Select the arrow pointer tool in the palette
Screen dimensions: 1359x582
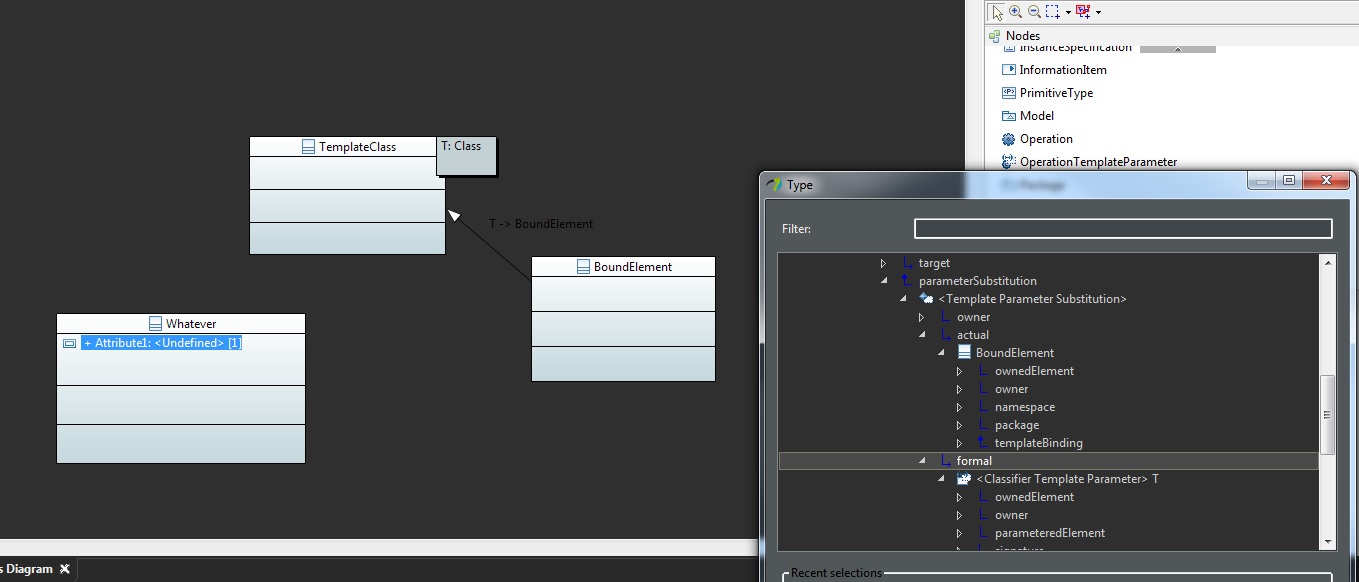pyautogui.click(x=997, y=12)
